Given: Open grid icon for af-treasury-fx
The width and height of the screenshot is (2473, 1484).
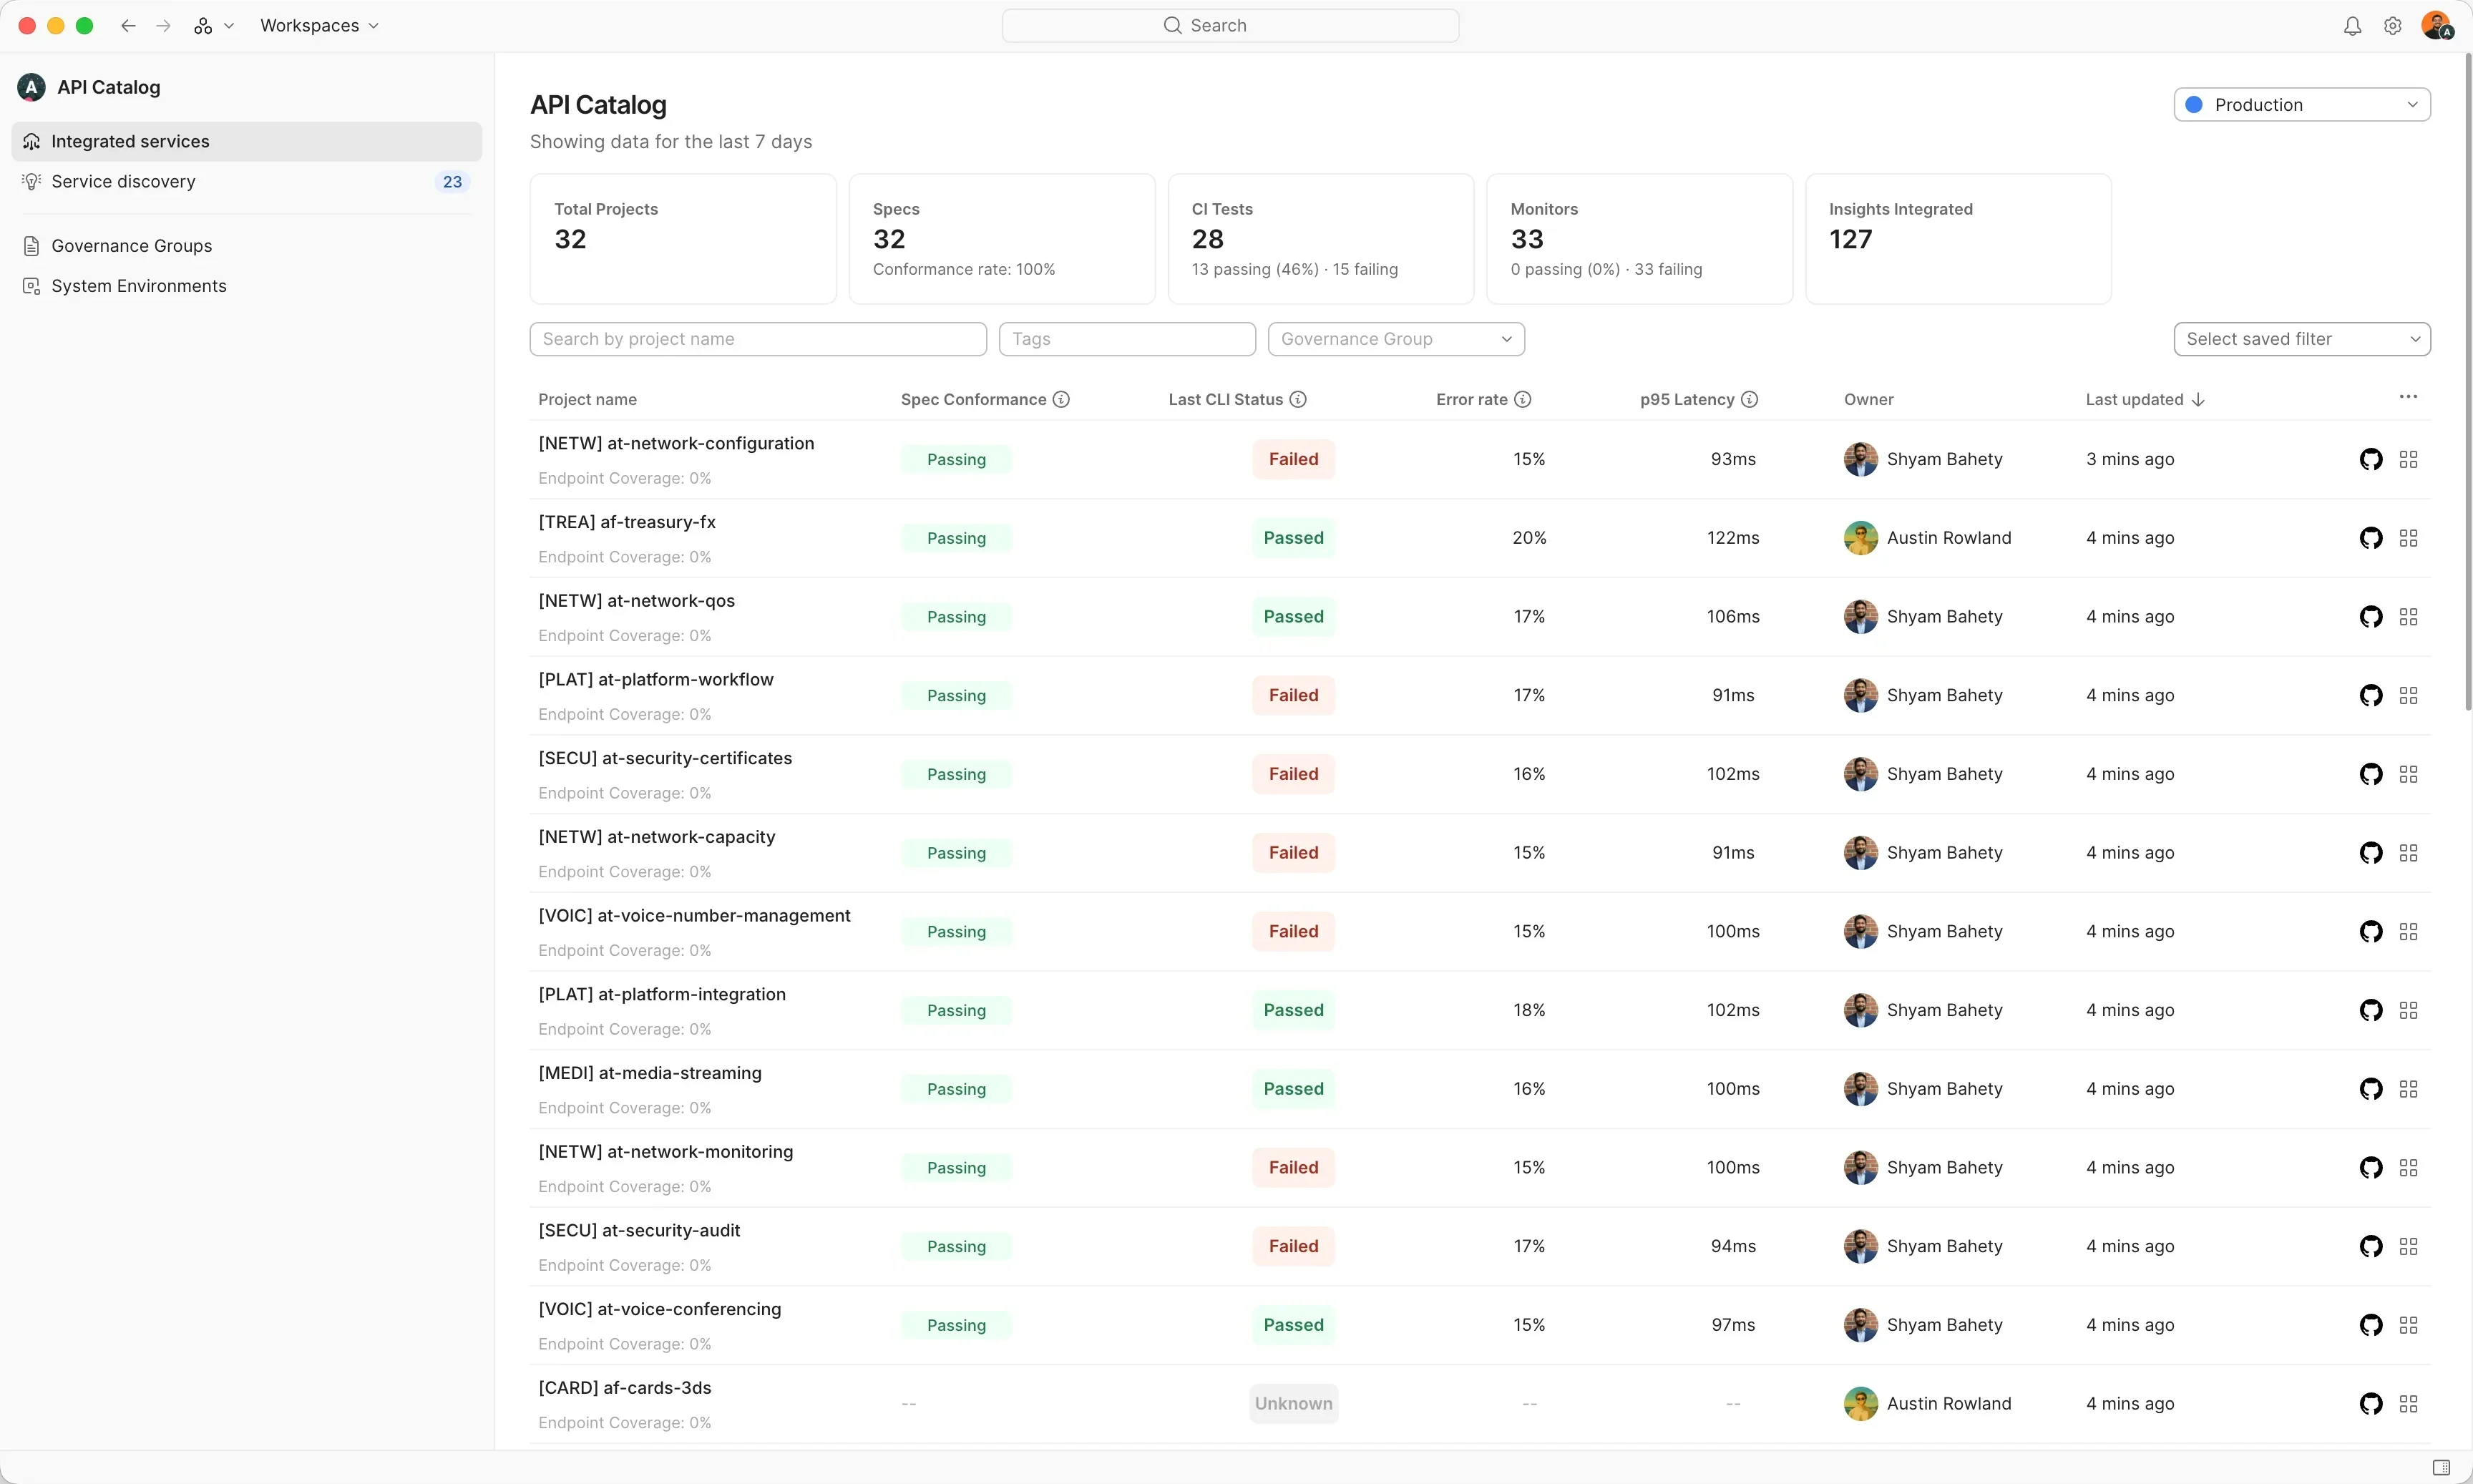Looking at the screenshot, I should (x=2408, y=538).
